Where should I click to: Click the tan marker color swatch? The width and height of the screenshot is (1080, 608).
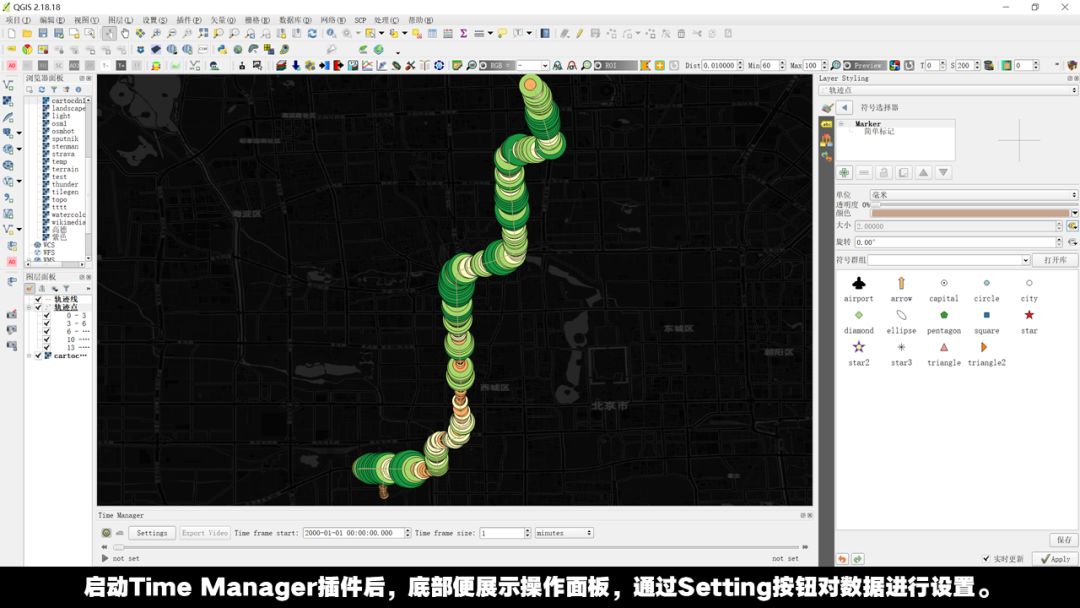click(x=970, y=213)
